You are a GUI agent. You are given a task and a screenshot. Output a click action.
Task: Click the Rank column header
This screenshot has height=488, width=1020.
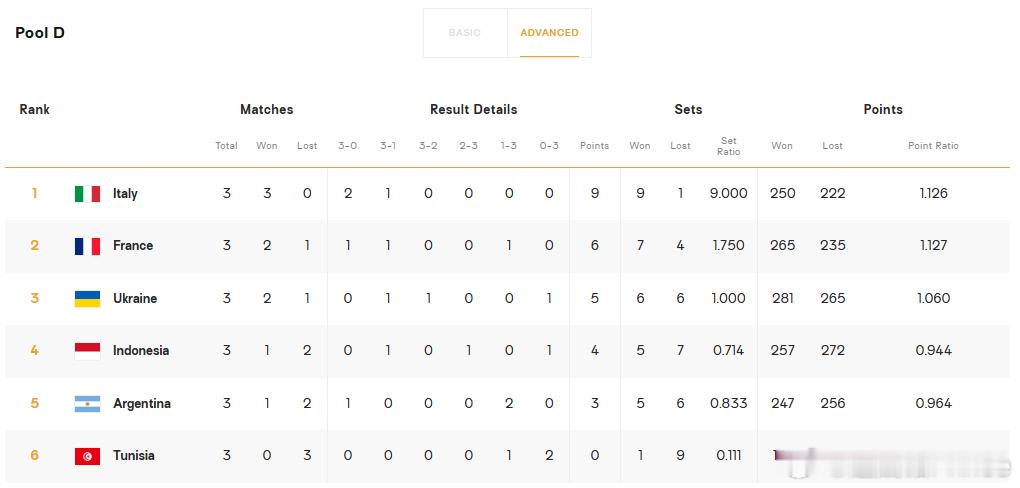click(x=34, y=109)
